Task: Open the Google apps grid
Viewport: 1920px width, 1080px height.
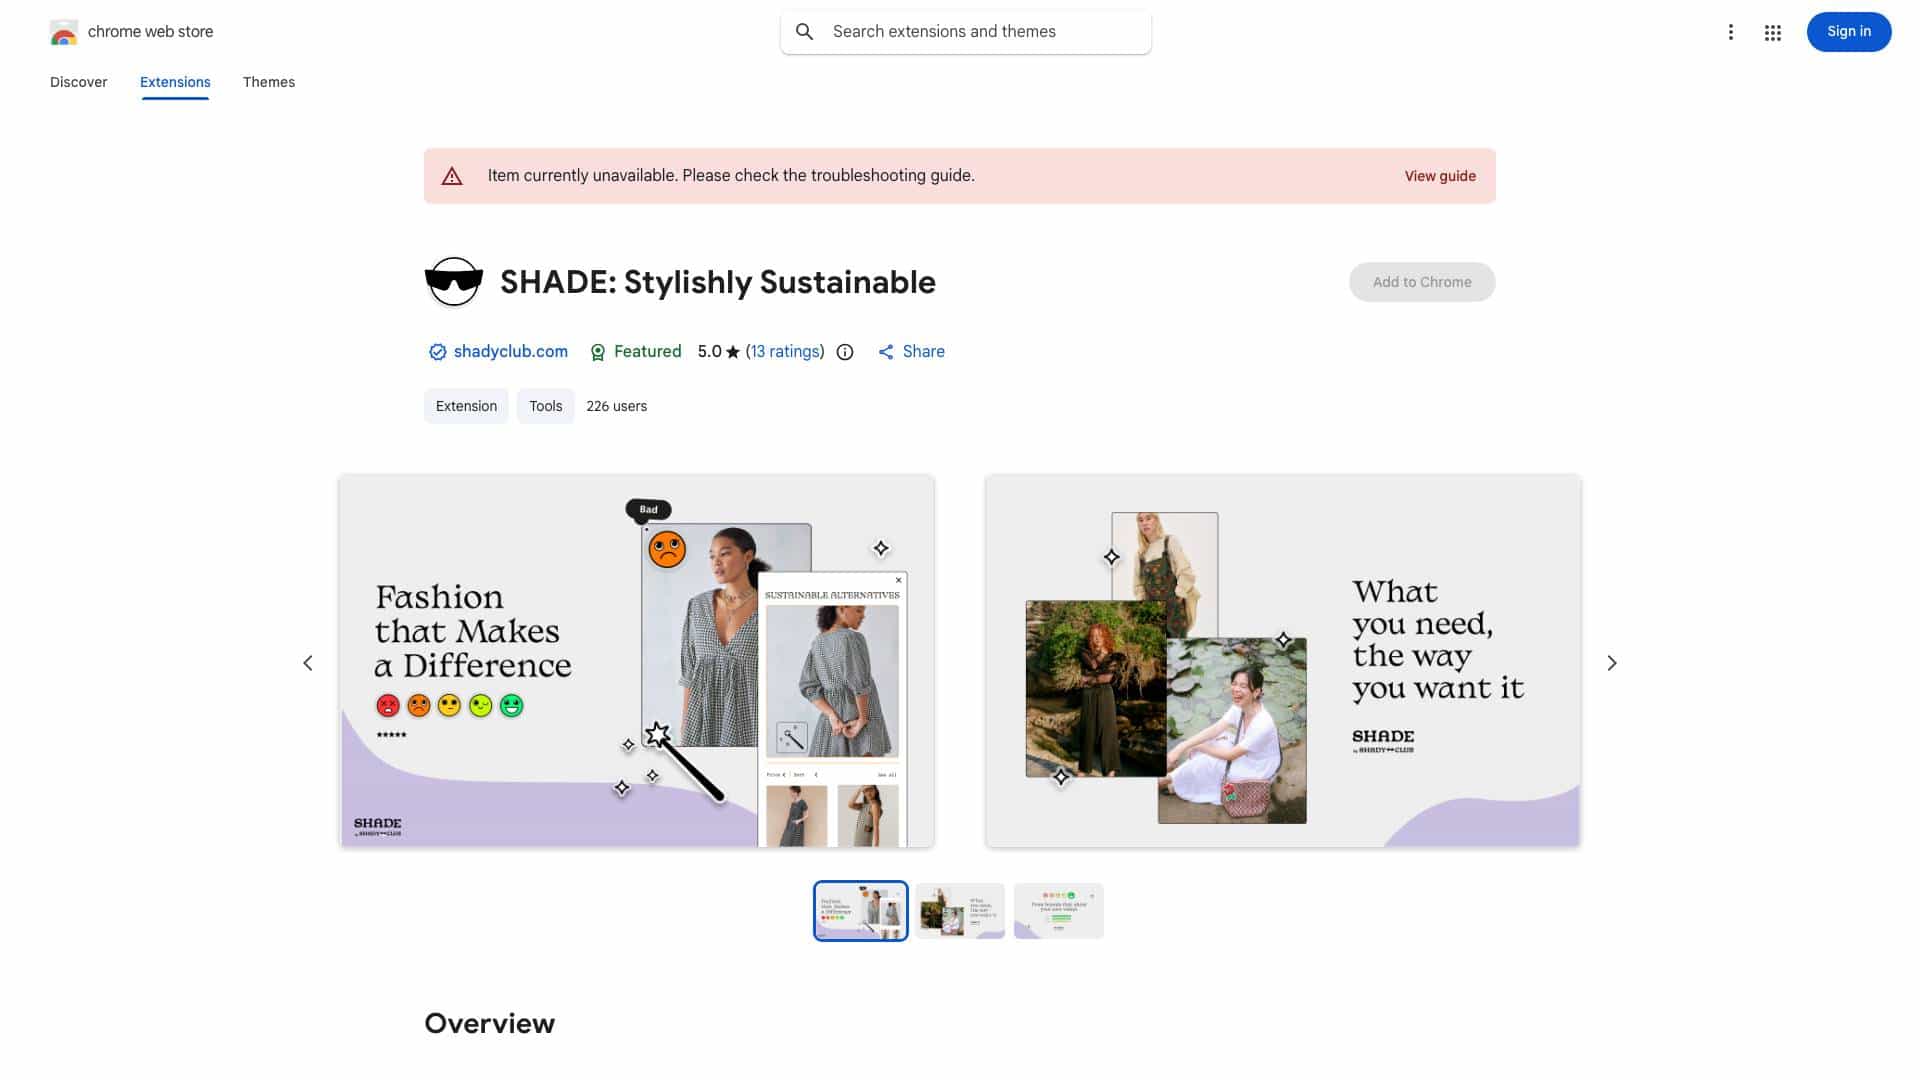Action: (x=1772, y=32)
